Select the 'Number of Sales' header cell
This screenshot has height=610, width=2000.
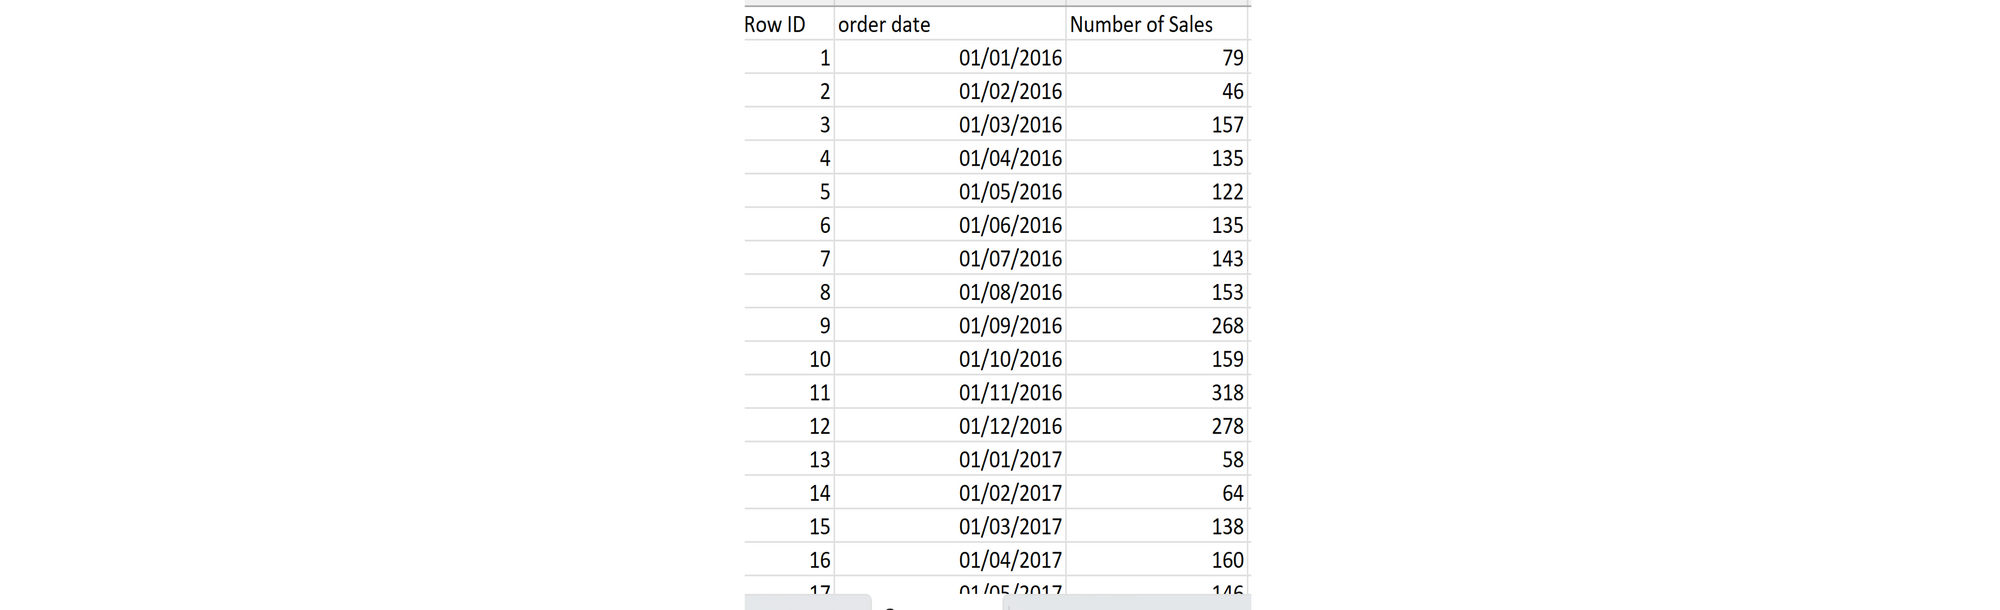1141,25
